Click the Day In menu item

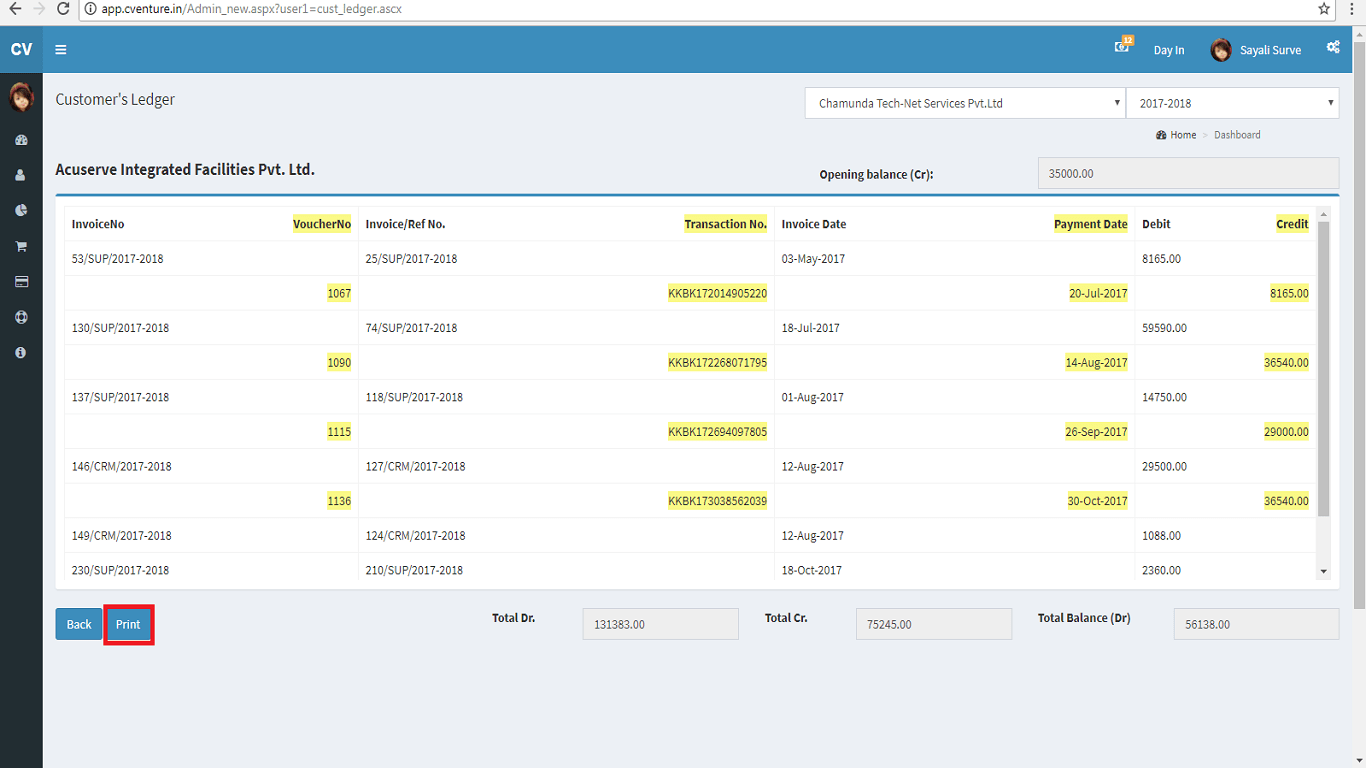[x=1168, y=49]
